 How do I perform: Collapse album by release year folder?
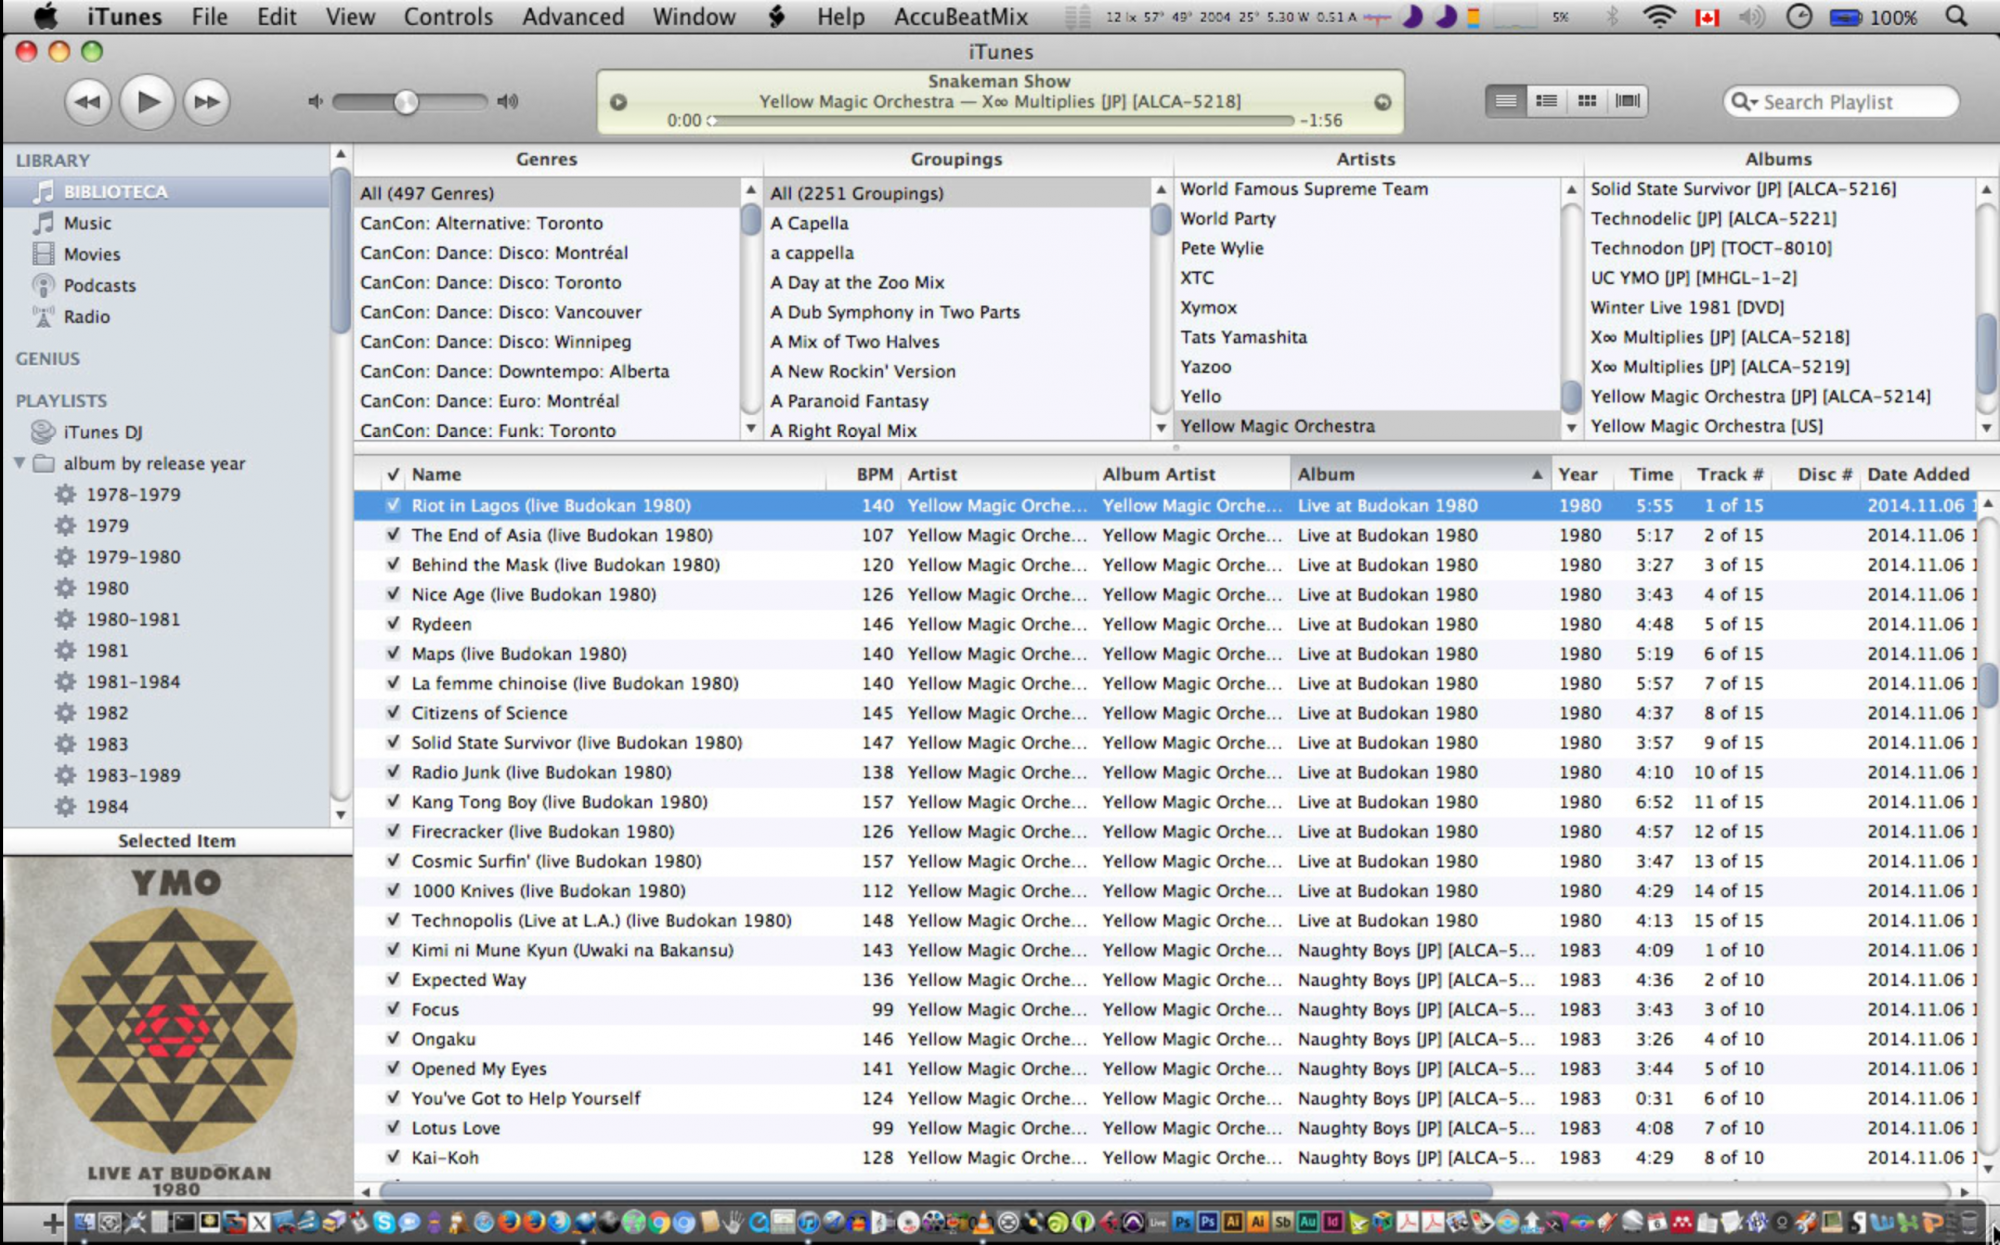tap(19, 463)
